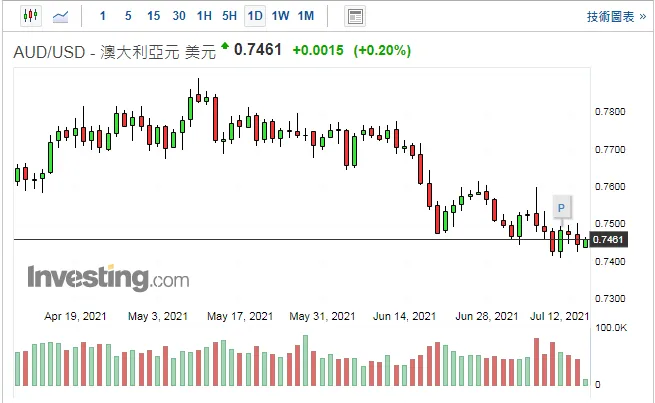Click the 0.7500 price axis label
Screen dimensions: 655x403
pyautogui.click(x=610, y=223)
